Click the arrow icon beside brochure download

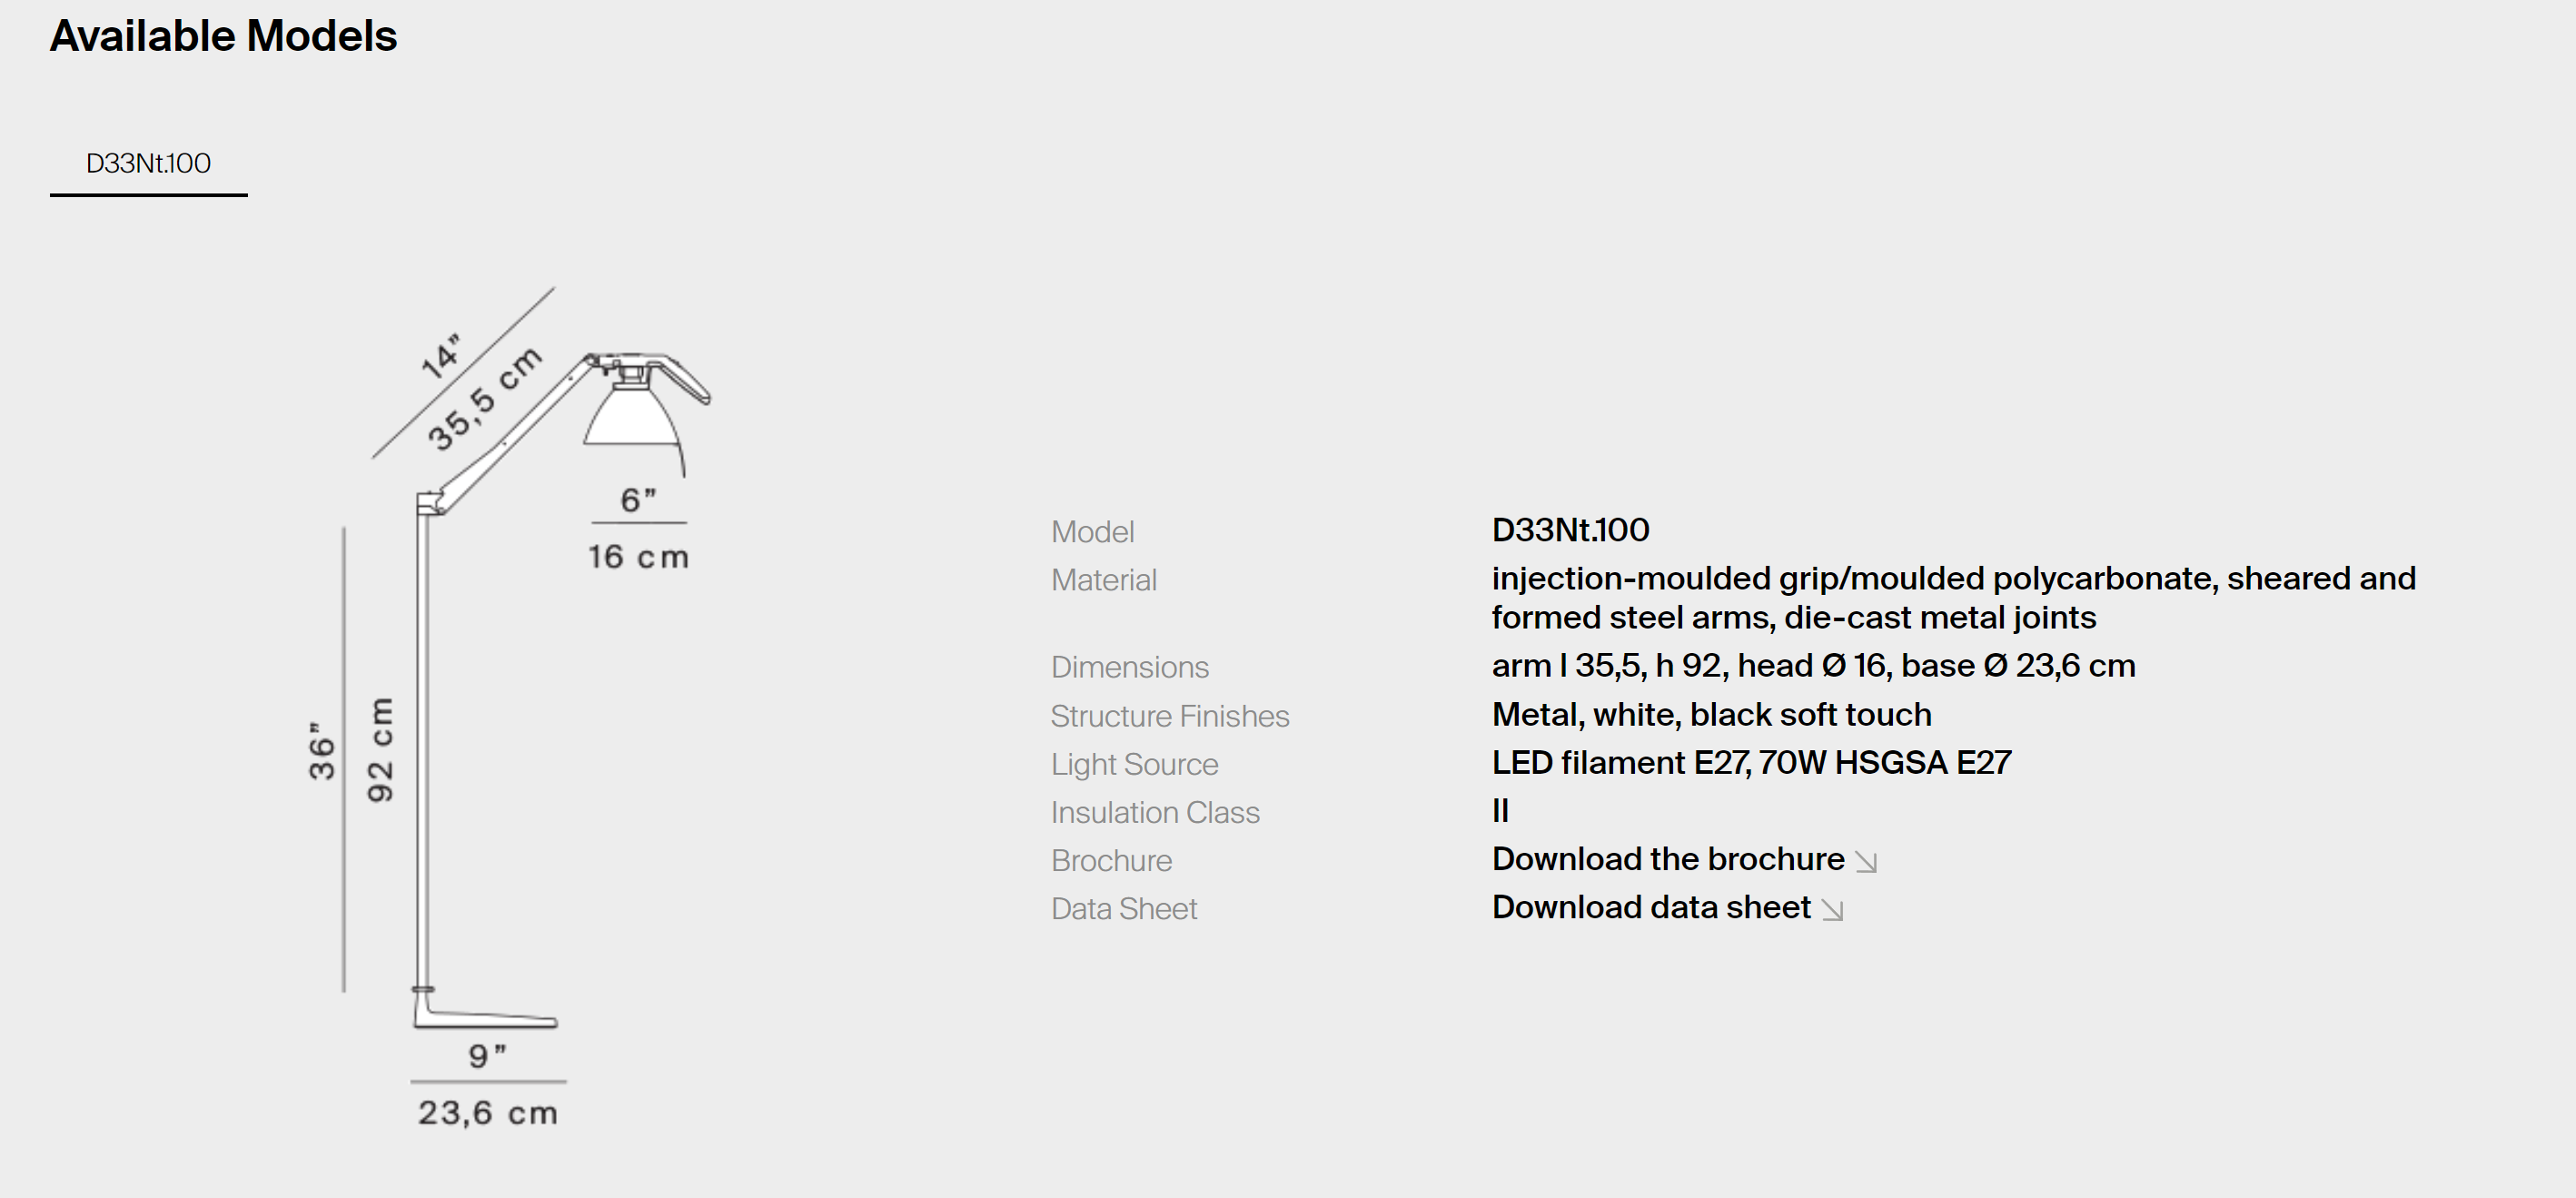1866,861
